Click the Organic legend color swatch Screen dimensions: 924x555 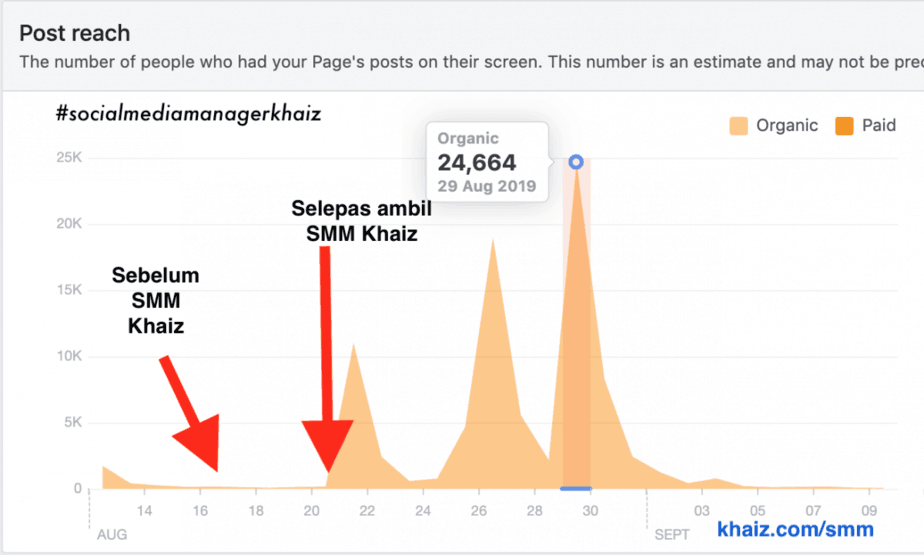point(739,126)
